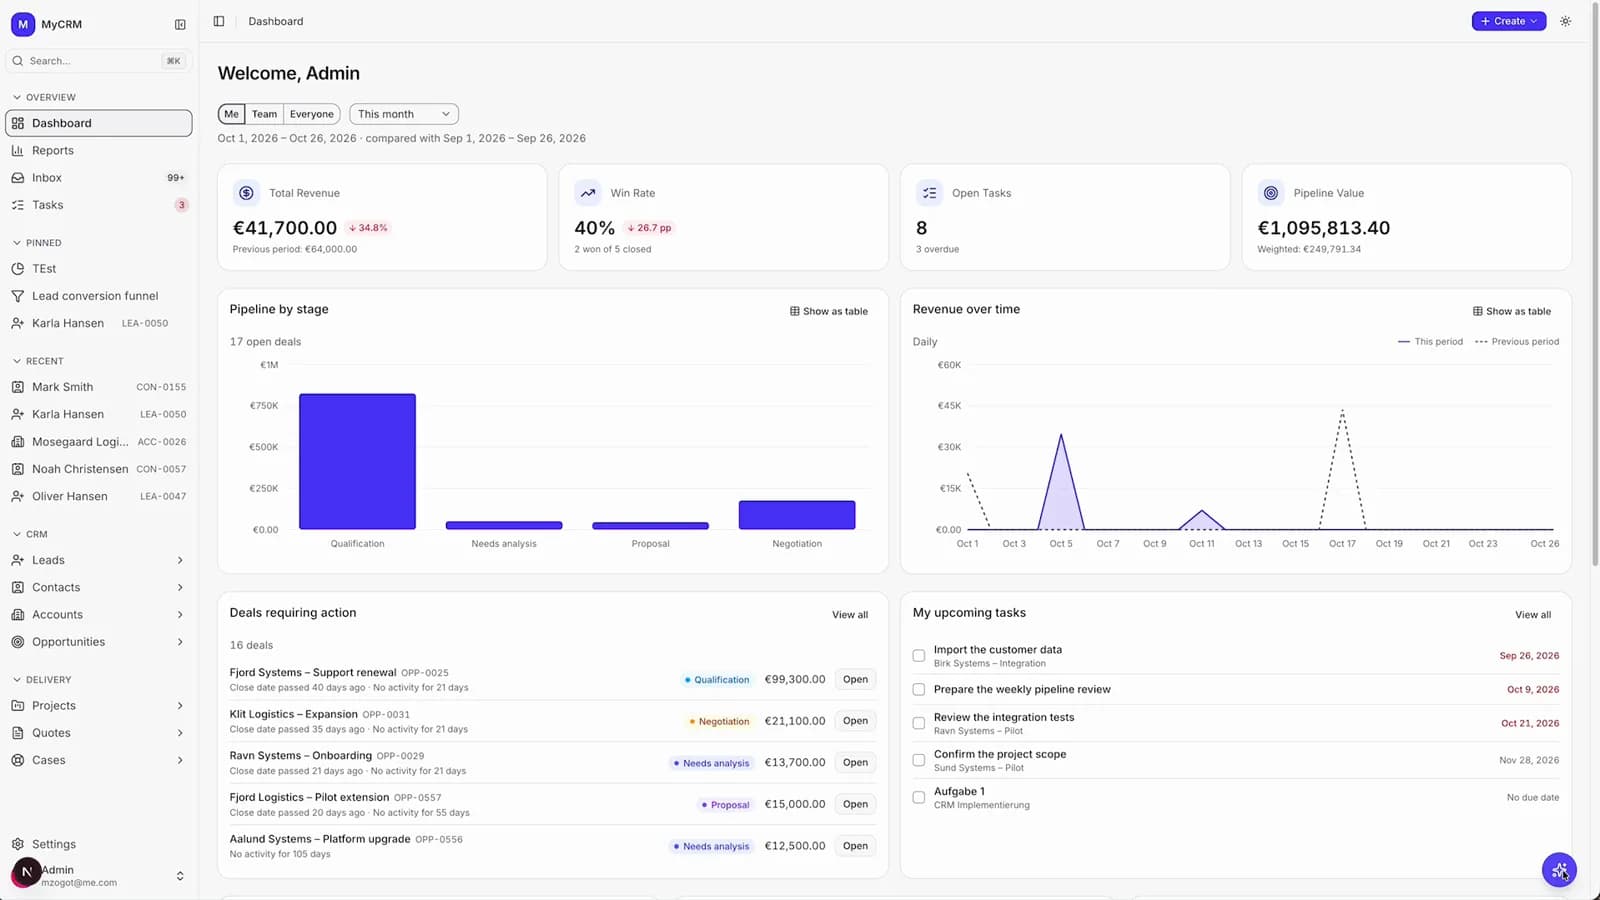
Task: Select the Me scope toggle
Action: tap(232, 114)
